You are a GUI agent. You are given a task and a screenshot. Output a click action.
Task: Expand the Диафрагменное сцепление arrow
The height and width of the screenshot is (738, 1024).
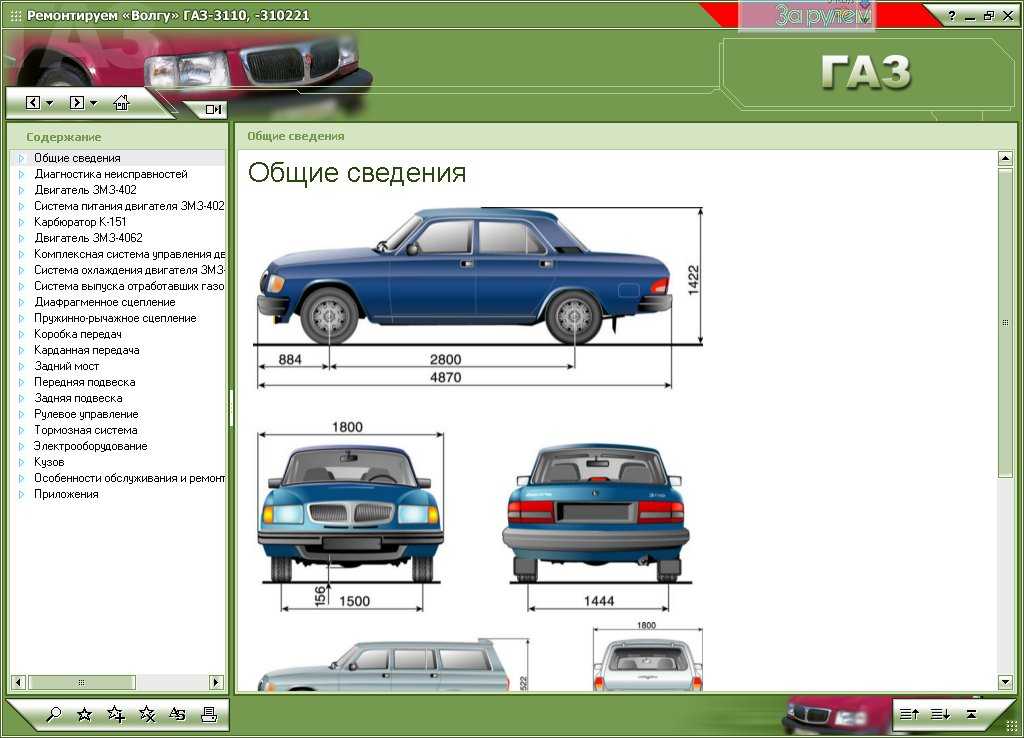click(22, 302)
